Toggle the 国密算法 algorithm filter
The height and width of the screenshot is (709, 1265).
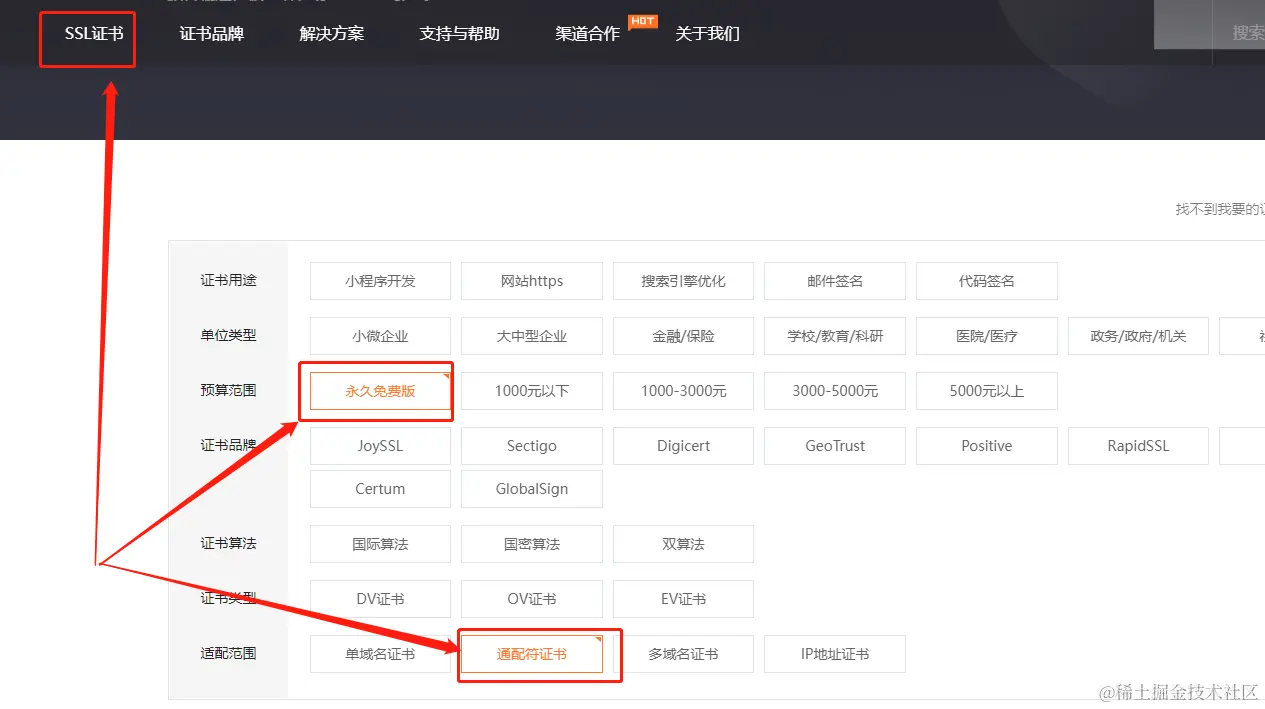531,544
